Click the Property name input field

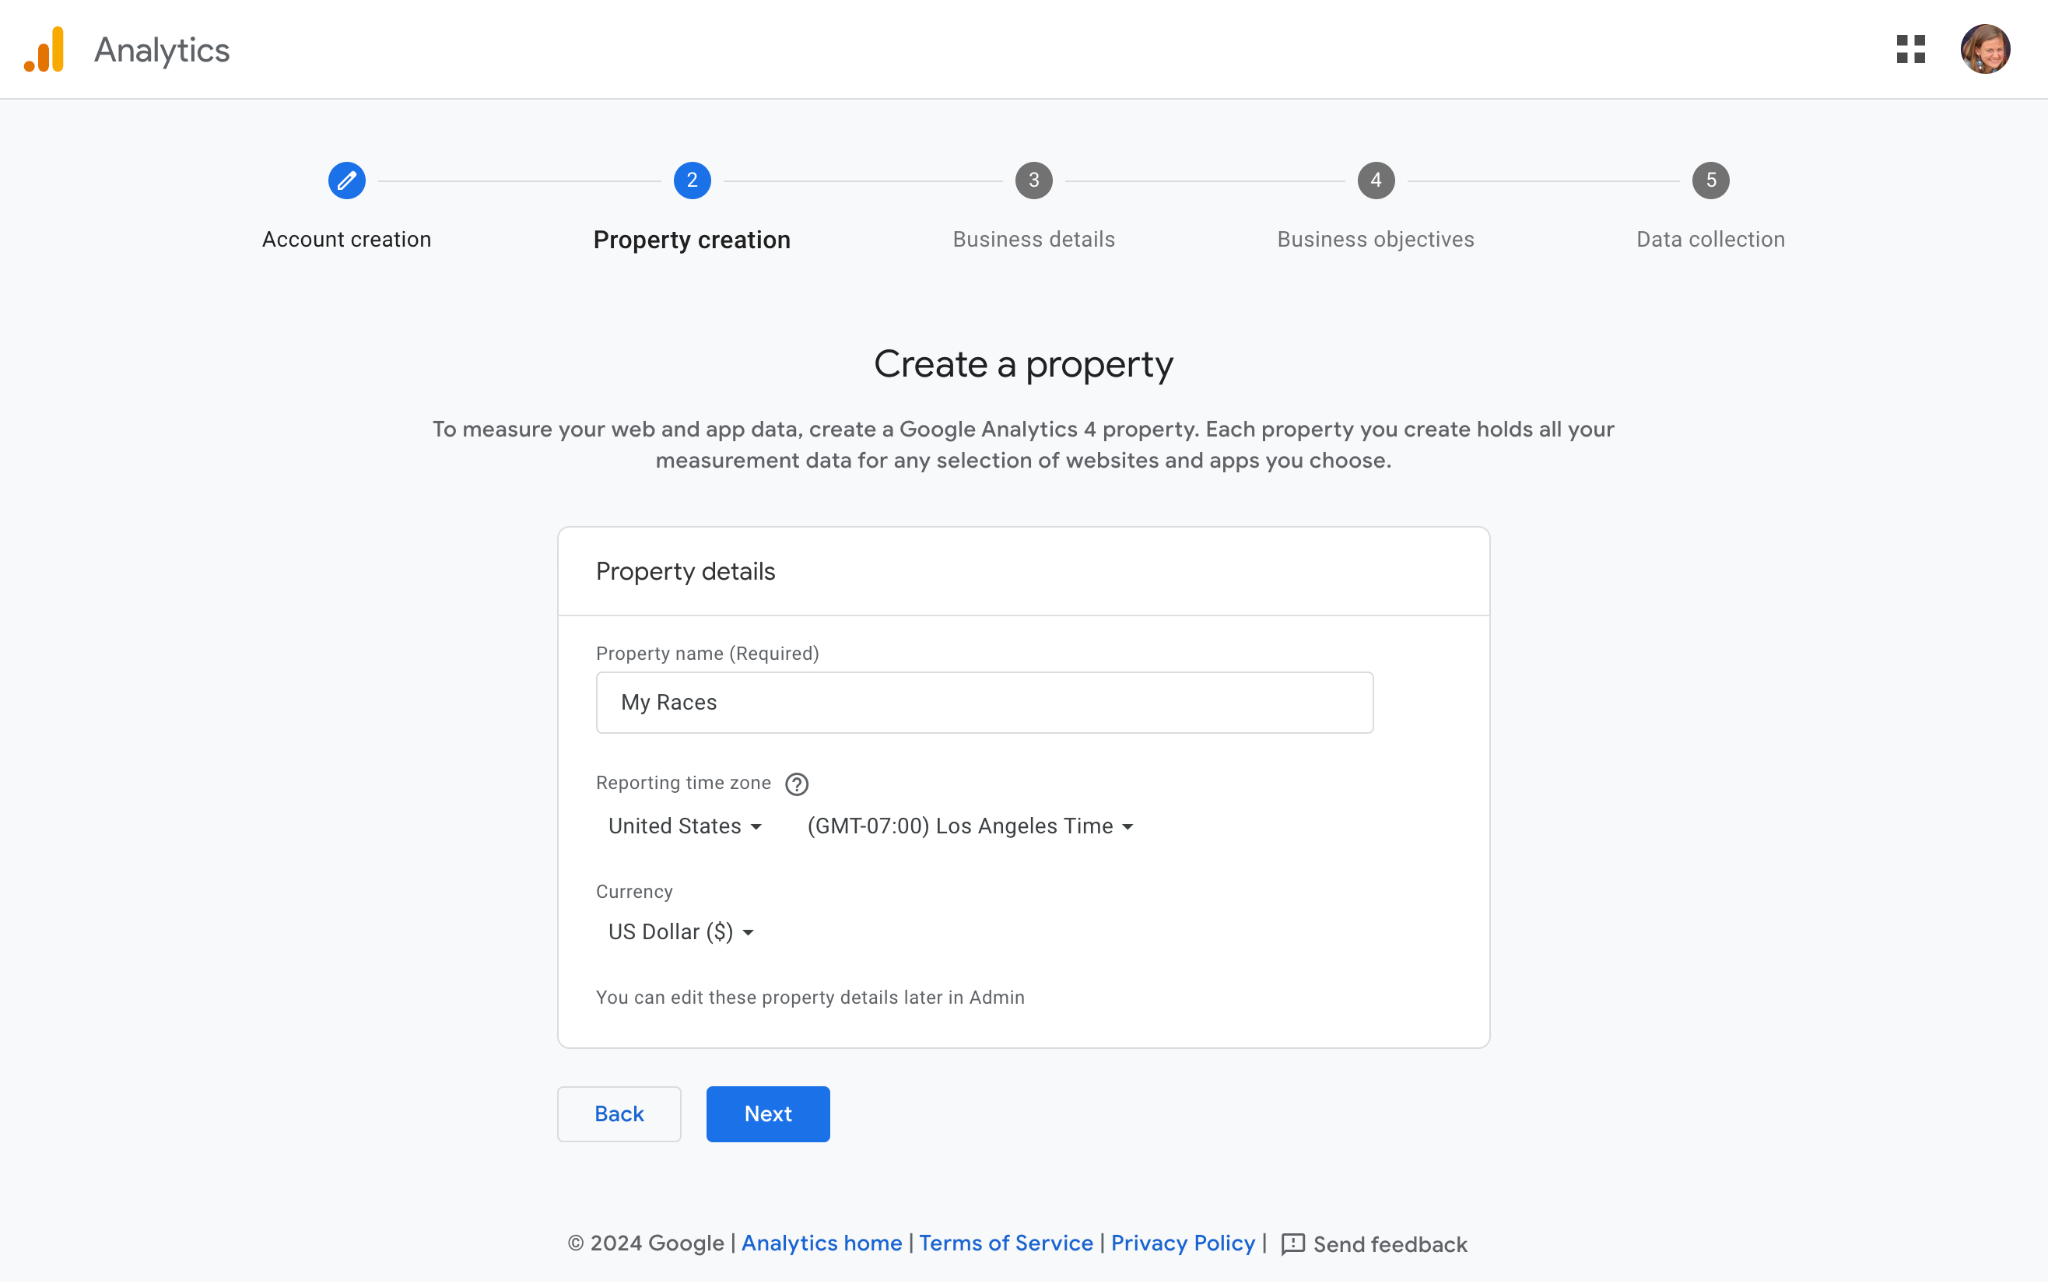(x=984, y=703)
